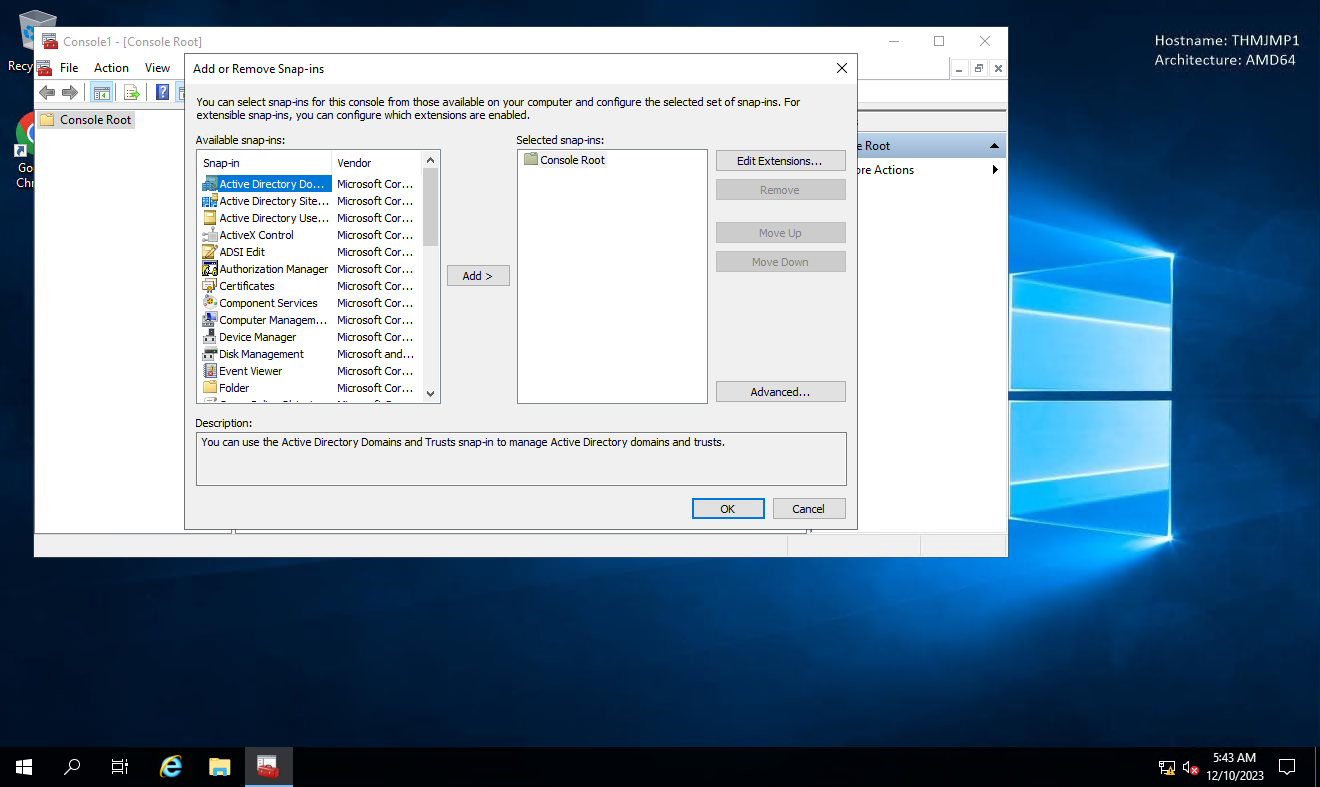This screenshot has height=787, width=1320.
Task: Select Console Root in Selected snap-ins list
Action: coord(564,160)
